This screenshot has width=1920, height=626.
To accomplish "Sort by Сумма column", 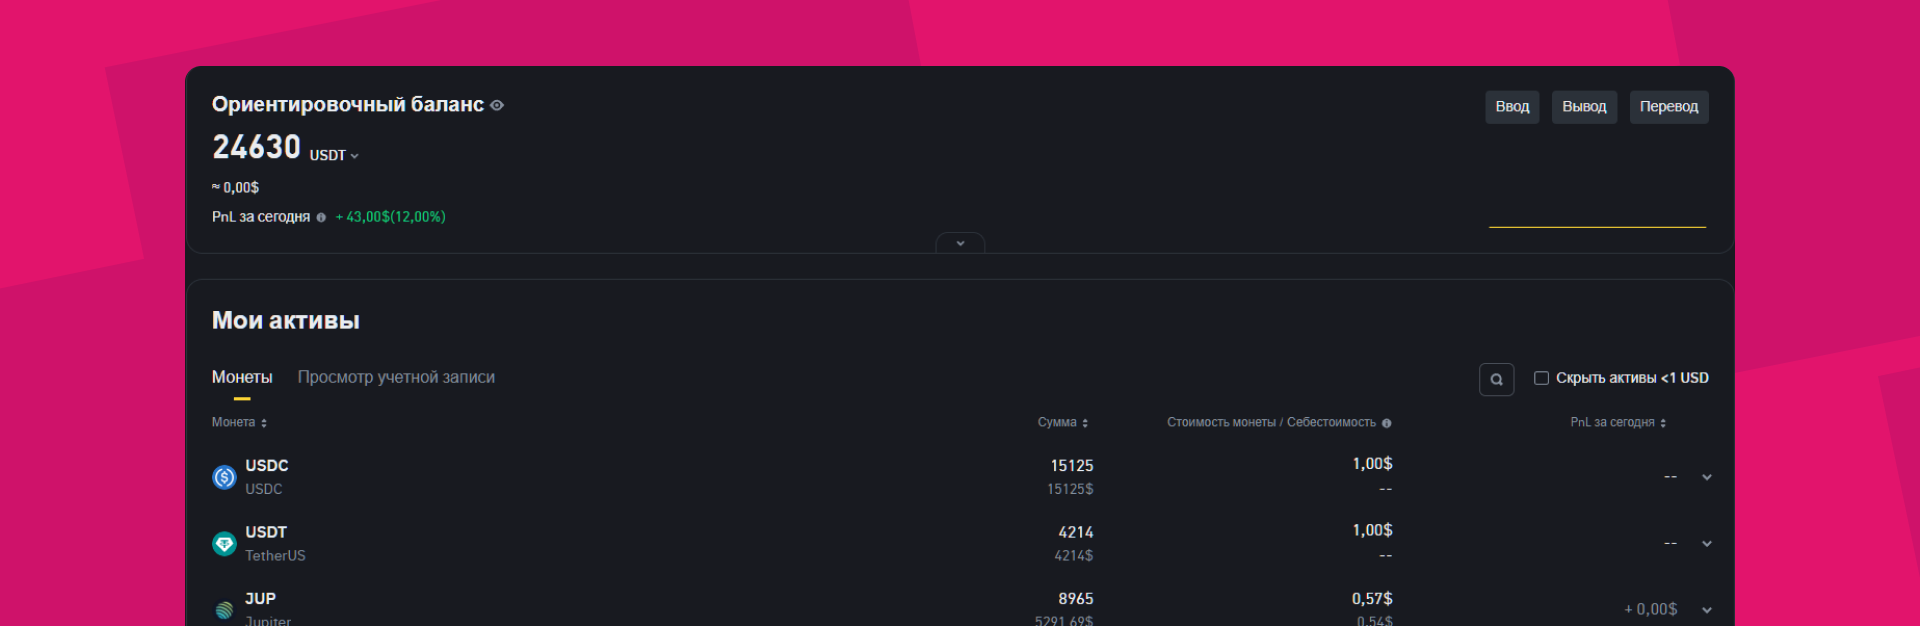I will (1062, 422).
